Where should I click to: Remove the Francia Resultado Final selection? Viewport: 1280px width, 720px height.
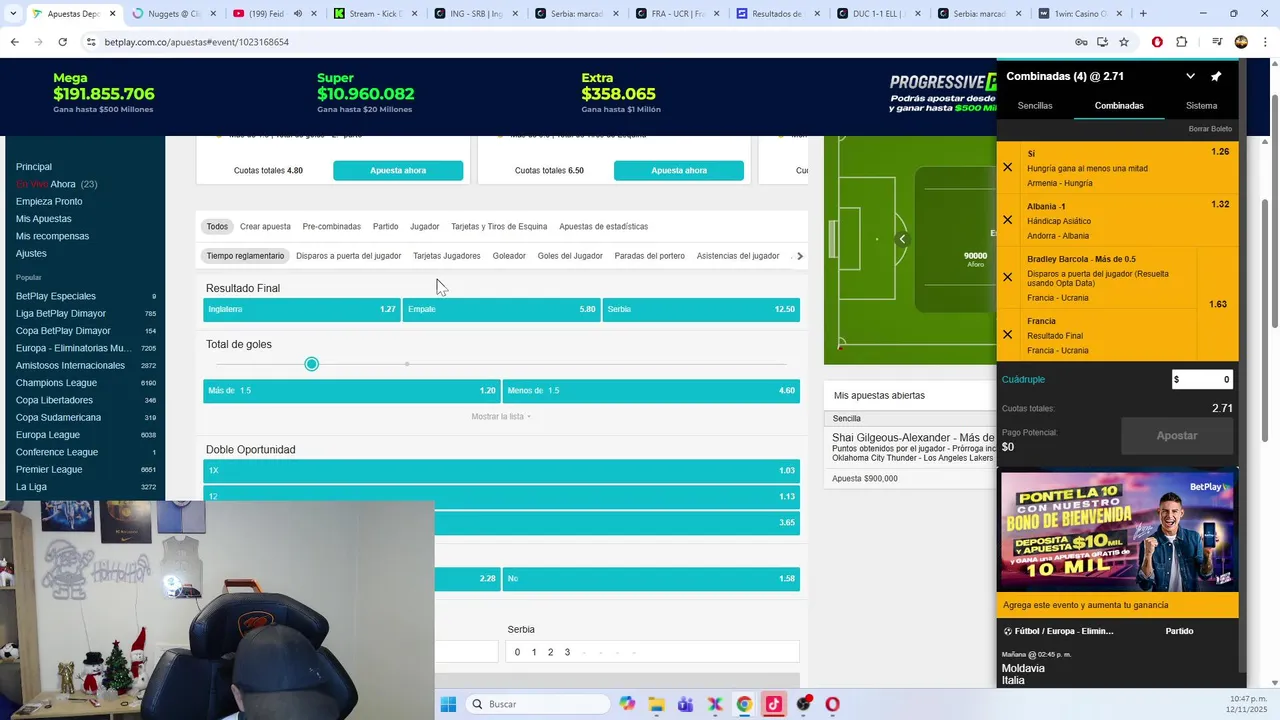[x=1007, y=334]
